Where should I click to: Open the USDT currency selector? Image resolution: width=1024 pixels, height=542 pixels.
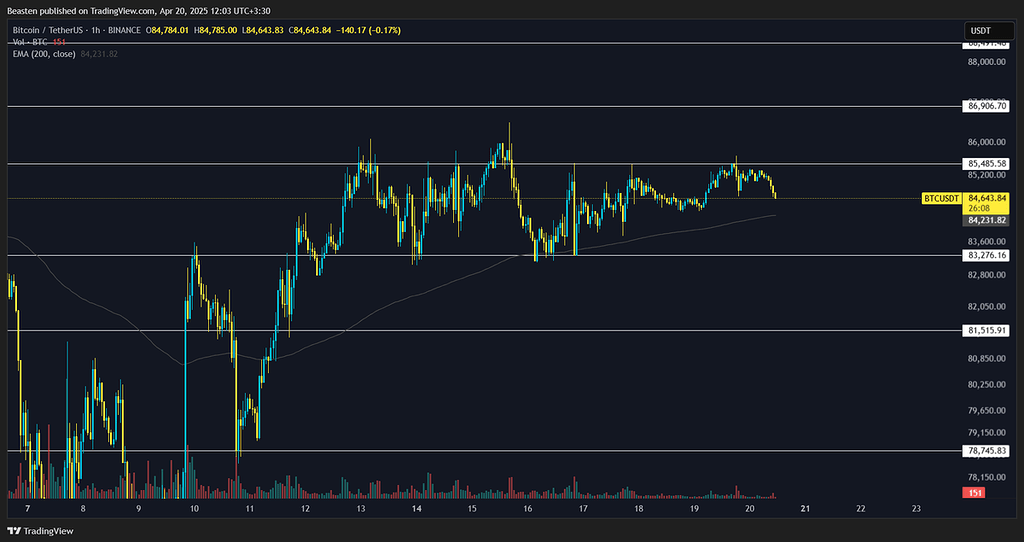[988, 31]
